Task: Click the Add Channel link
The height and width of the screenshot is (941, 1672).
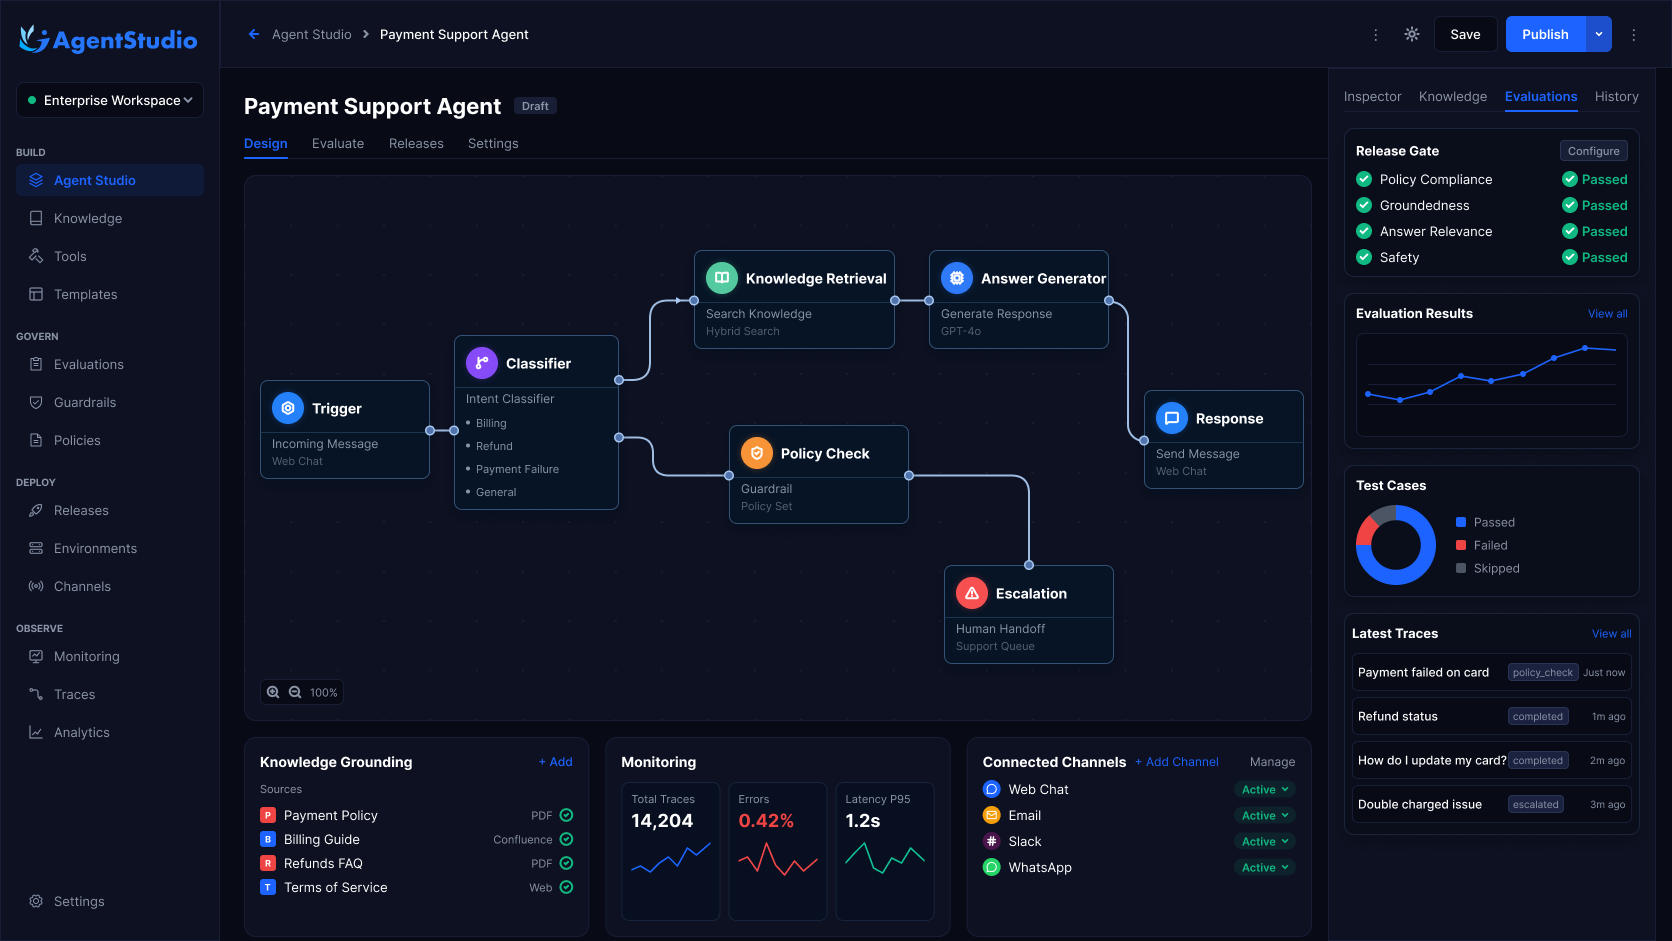Action: [1177, 762]
